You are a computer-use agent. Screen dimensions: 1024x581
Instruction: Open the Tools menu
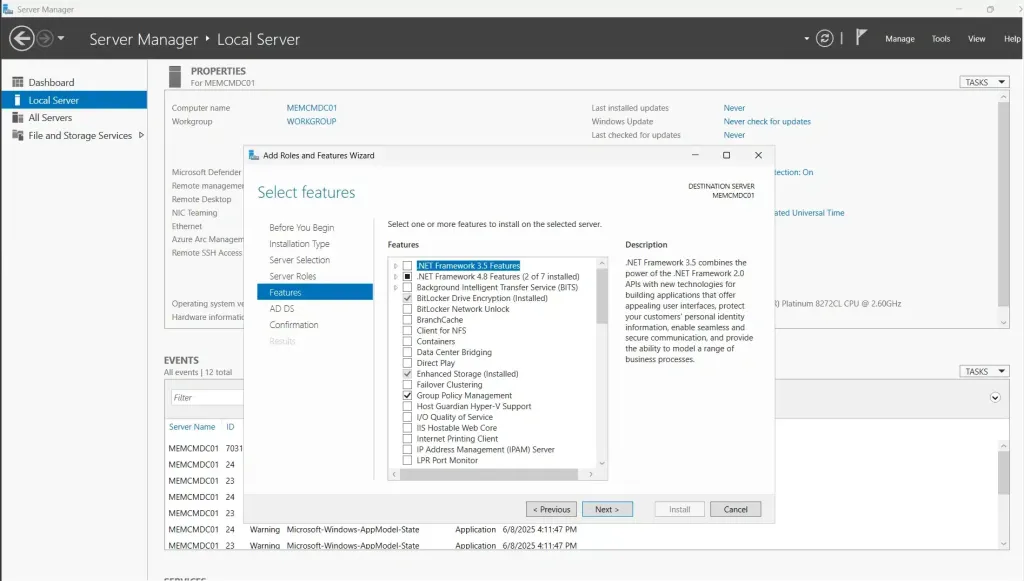click(940, 39)
